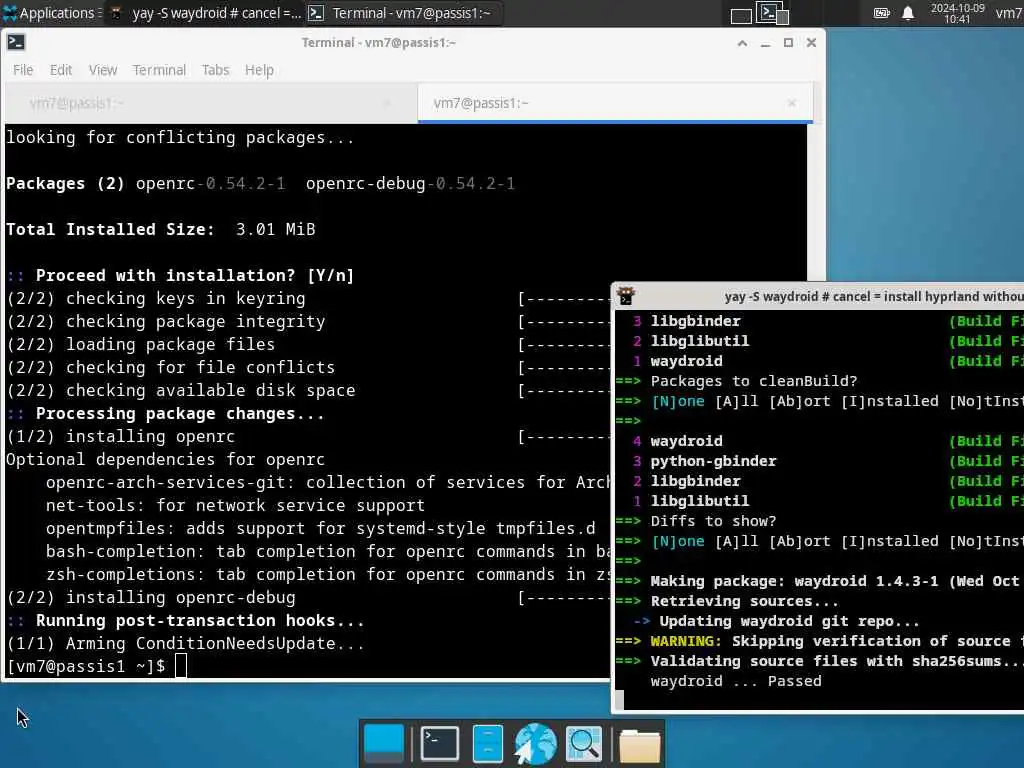
Task: Click the 'net-tools: for network service support' line
Action: point(235,505)
